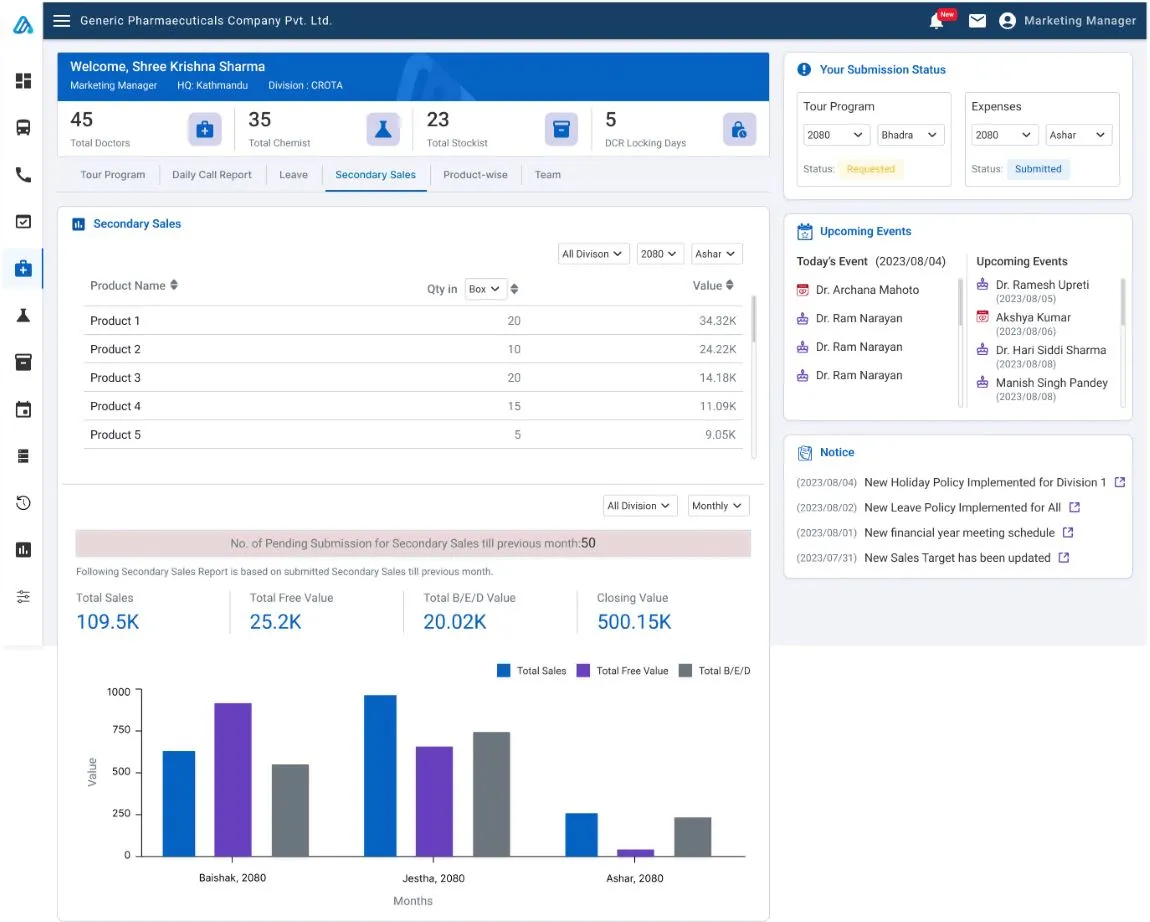Open New Holiday Policy notice external link icon
Viewport: 1150px width, 922px height.
pos(1120,483)
